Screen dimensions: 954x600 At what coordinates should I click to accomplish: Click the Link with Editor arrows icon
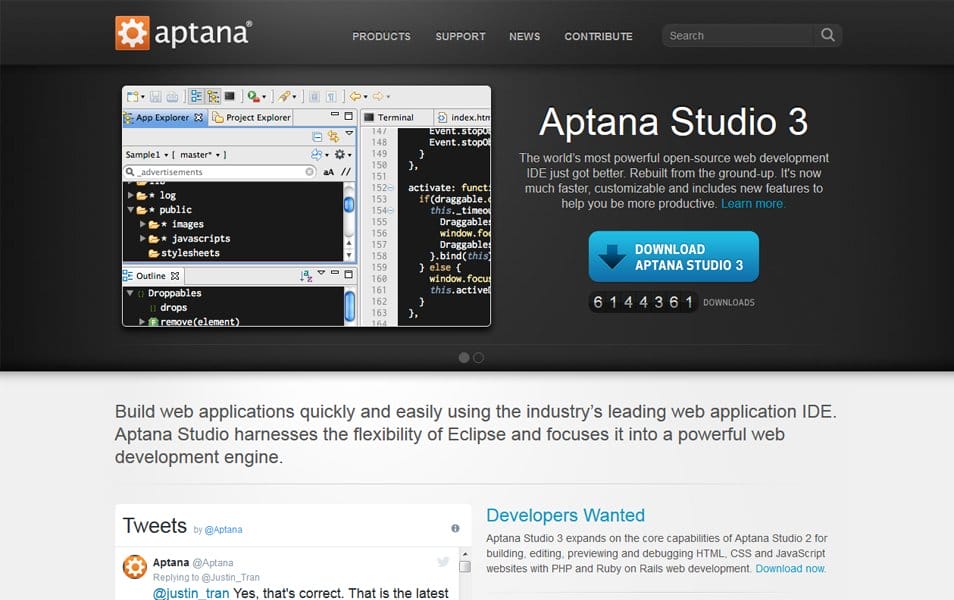pyautogui.click(x=333, y=136)
